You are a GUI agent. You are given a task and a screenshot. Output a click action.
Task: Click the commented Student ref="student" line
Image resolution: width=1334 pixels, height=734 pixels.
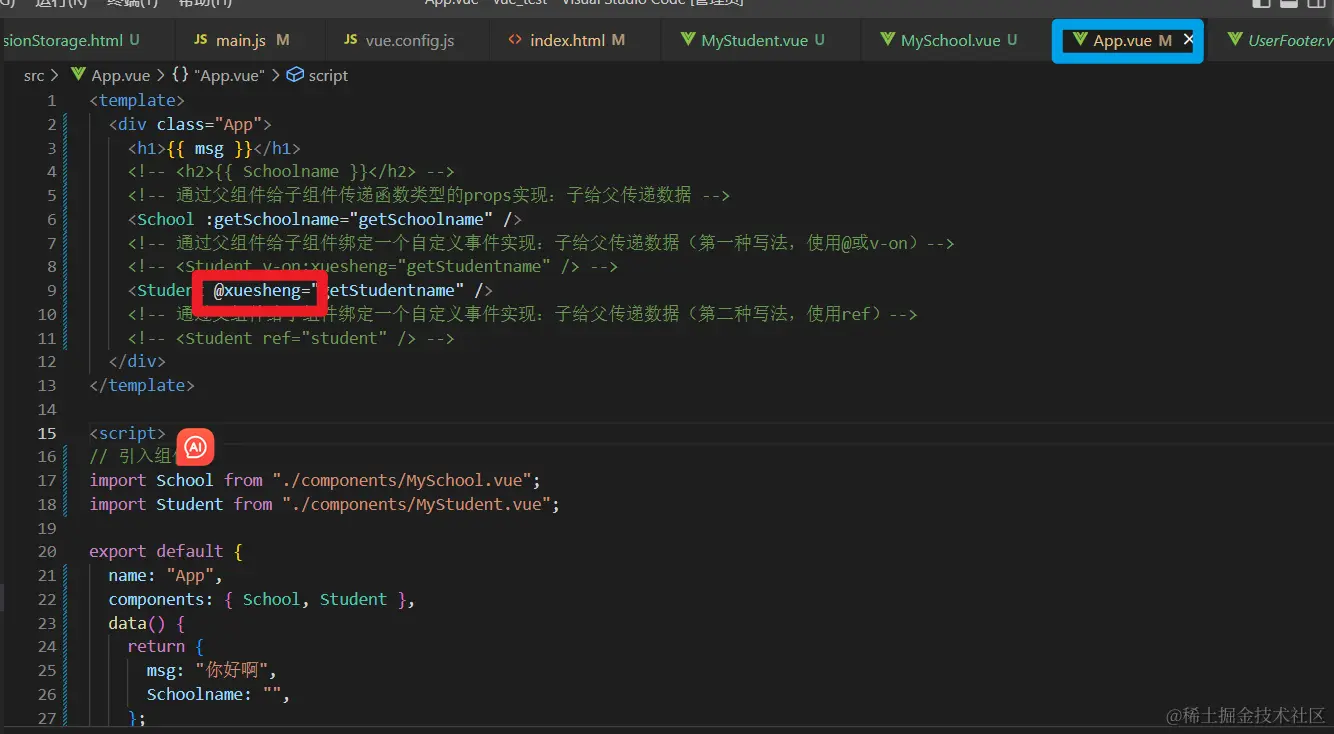click(x=291, y=338)
